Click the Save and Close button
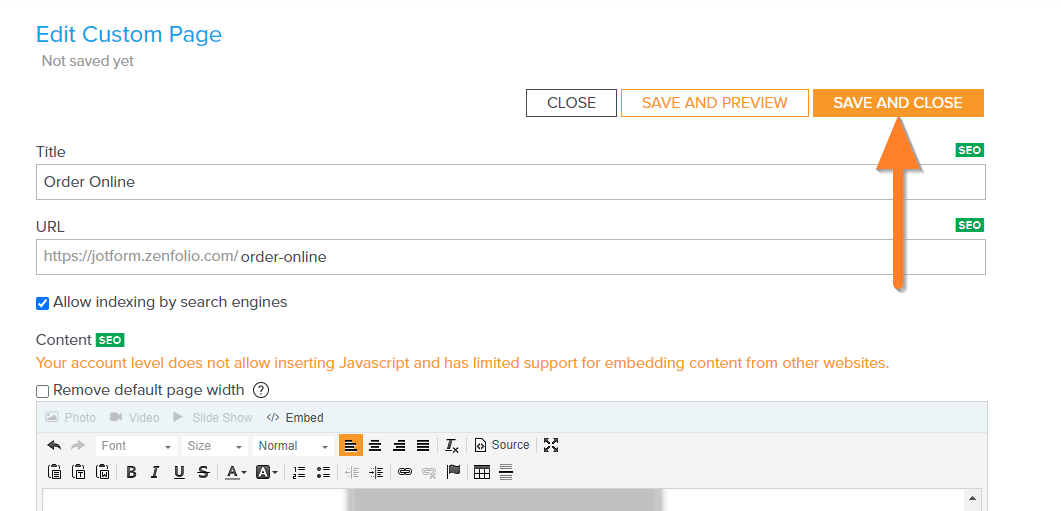This screenshot has height=511, width=1061. point(897,103)
